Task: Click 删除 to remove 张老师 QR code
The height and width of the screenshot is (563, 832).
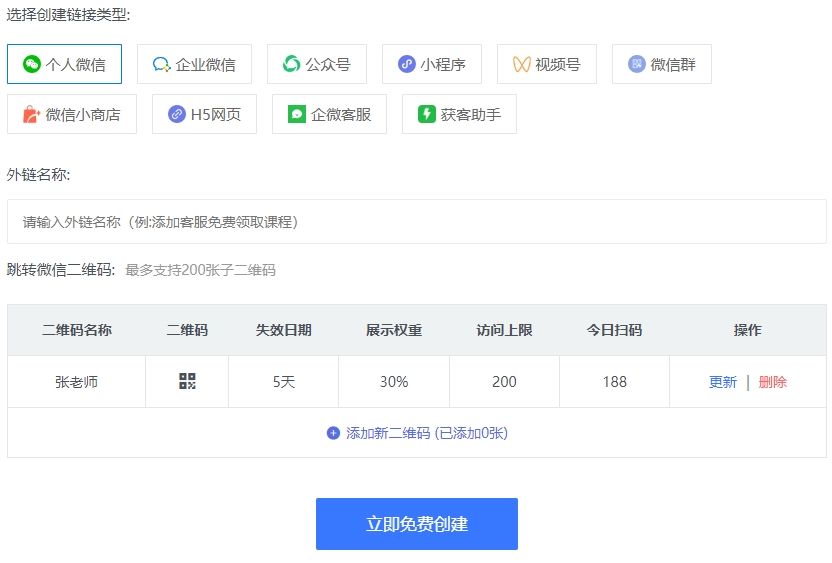Action: point(773,382)
